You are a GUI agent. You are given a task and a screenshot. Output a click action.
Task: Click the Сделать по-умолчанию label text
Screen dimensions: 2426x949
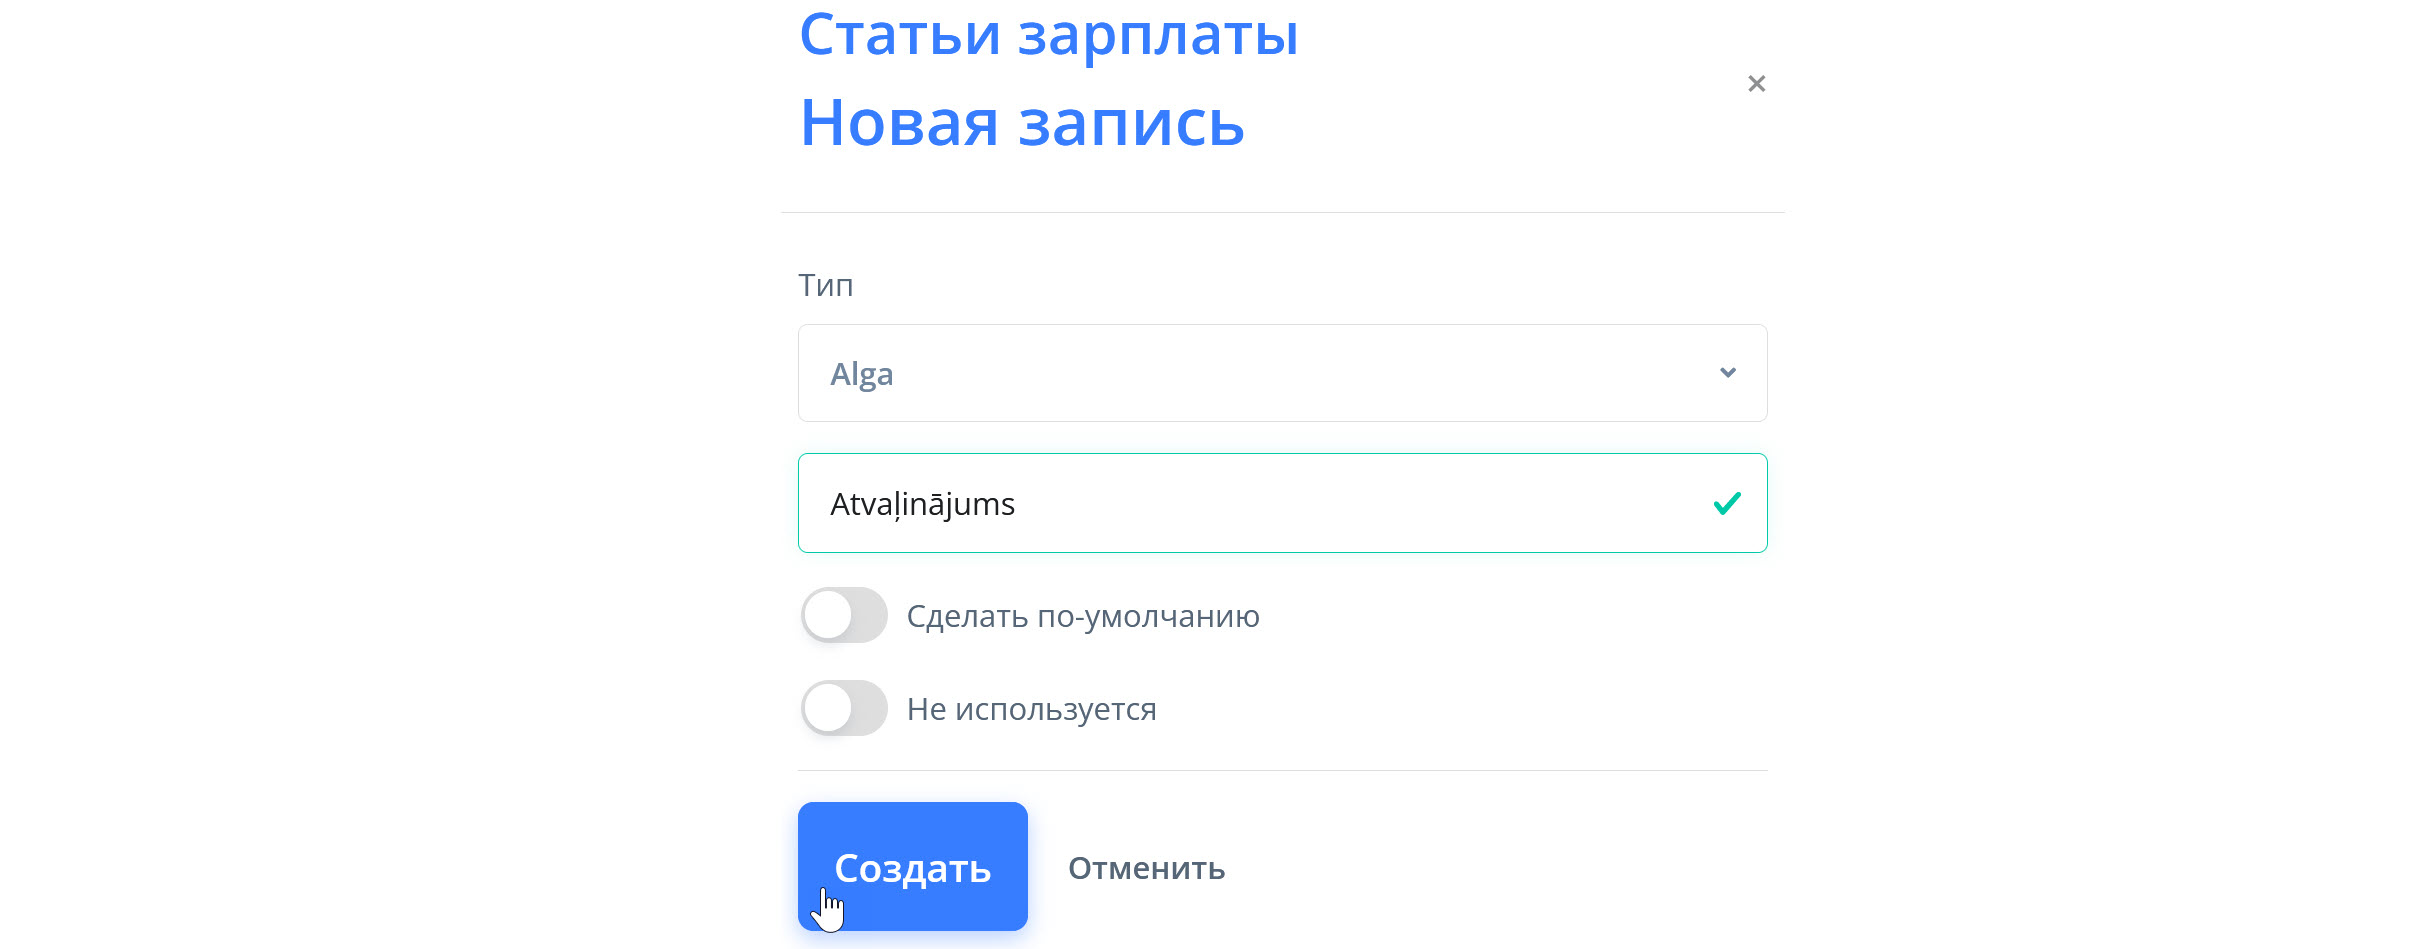coord(1082,616)
